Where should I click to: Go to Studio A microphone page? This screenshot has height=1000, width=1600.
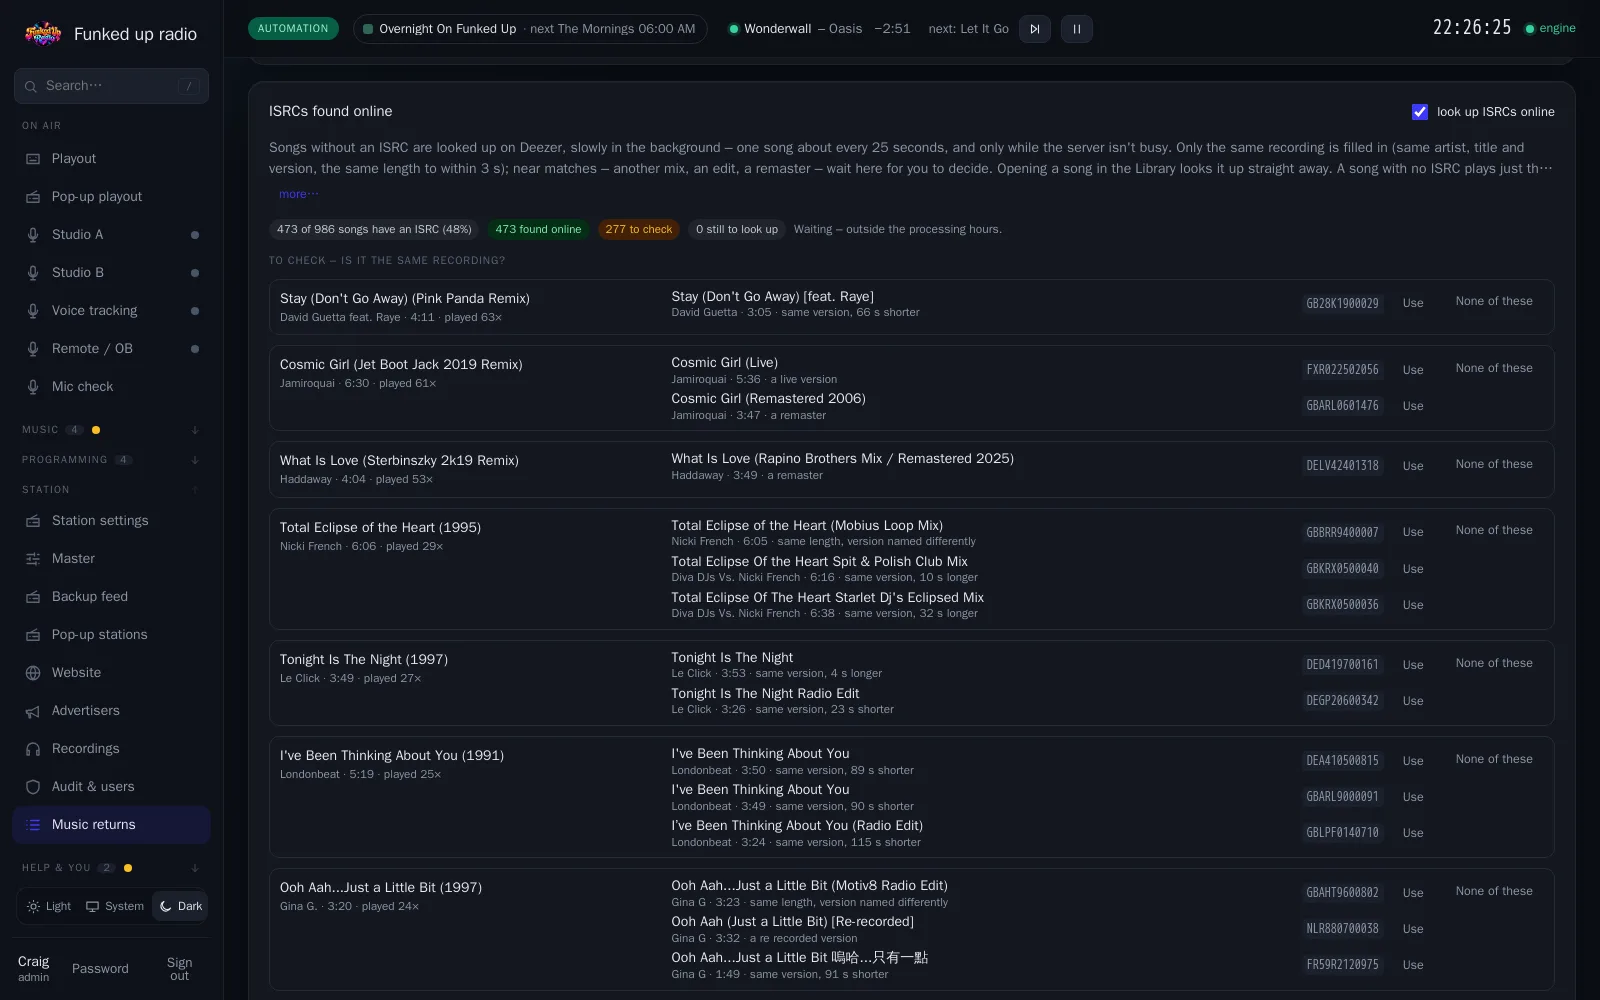click(111, 235)
